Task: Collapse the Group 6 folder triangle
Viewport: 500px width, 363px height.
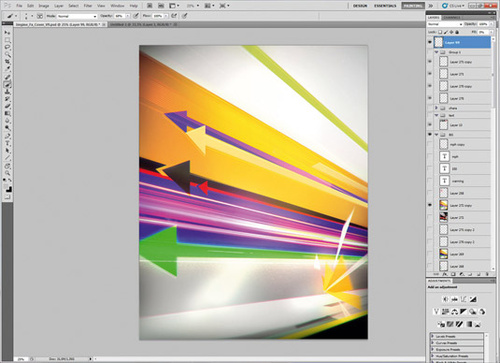Action: pyautogui.click(x=436, y=52)
